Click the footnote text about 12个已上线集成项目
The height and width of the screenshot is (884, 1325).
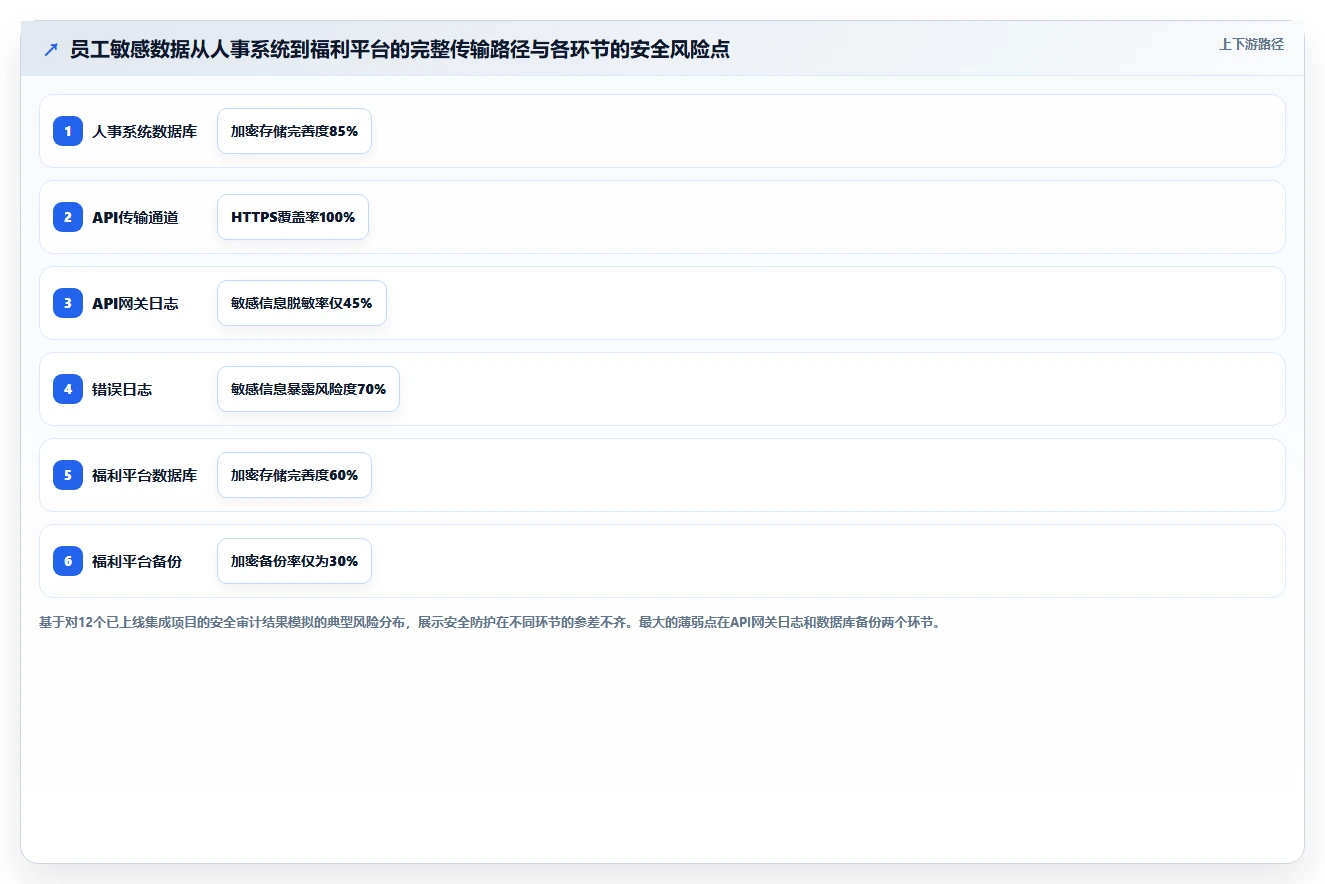490,622
